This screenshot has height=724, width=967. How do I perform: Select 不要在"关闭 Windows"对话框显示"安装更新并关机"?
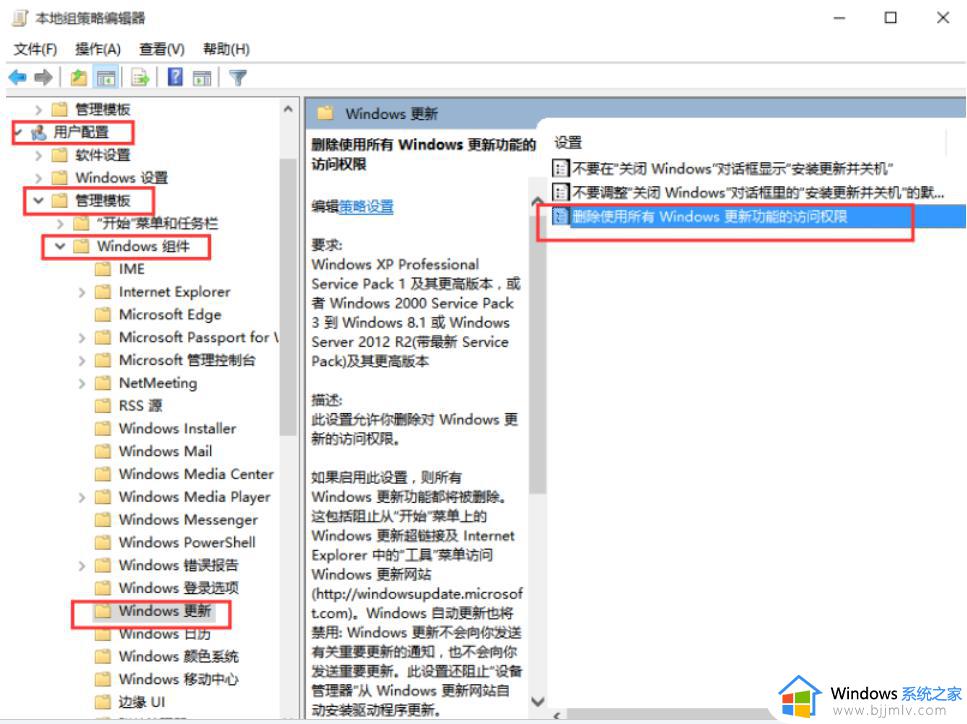733,168
